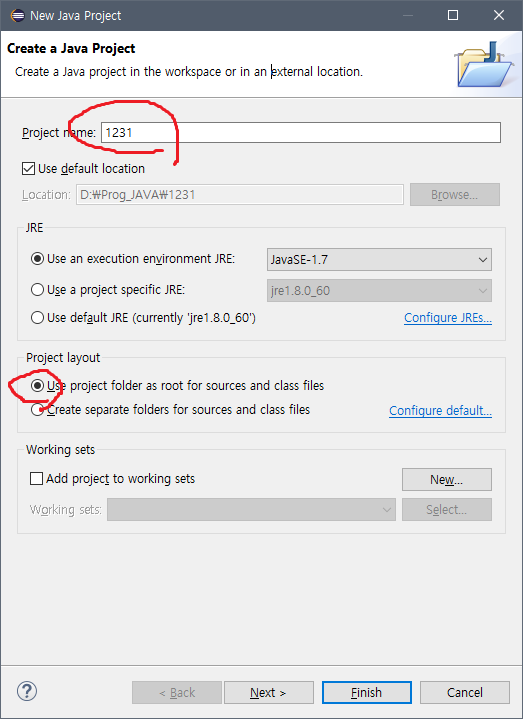Select project folder as root layout option
The width and height of the screenshot is (523, 719).
(x=37, y=386)
